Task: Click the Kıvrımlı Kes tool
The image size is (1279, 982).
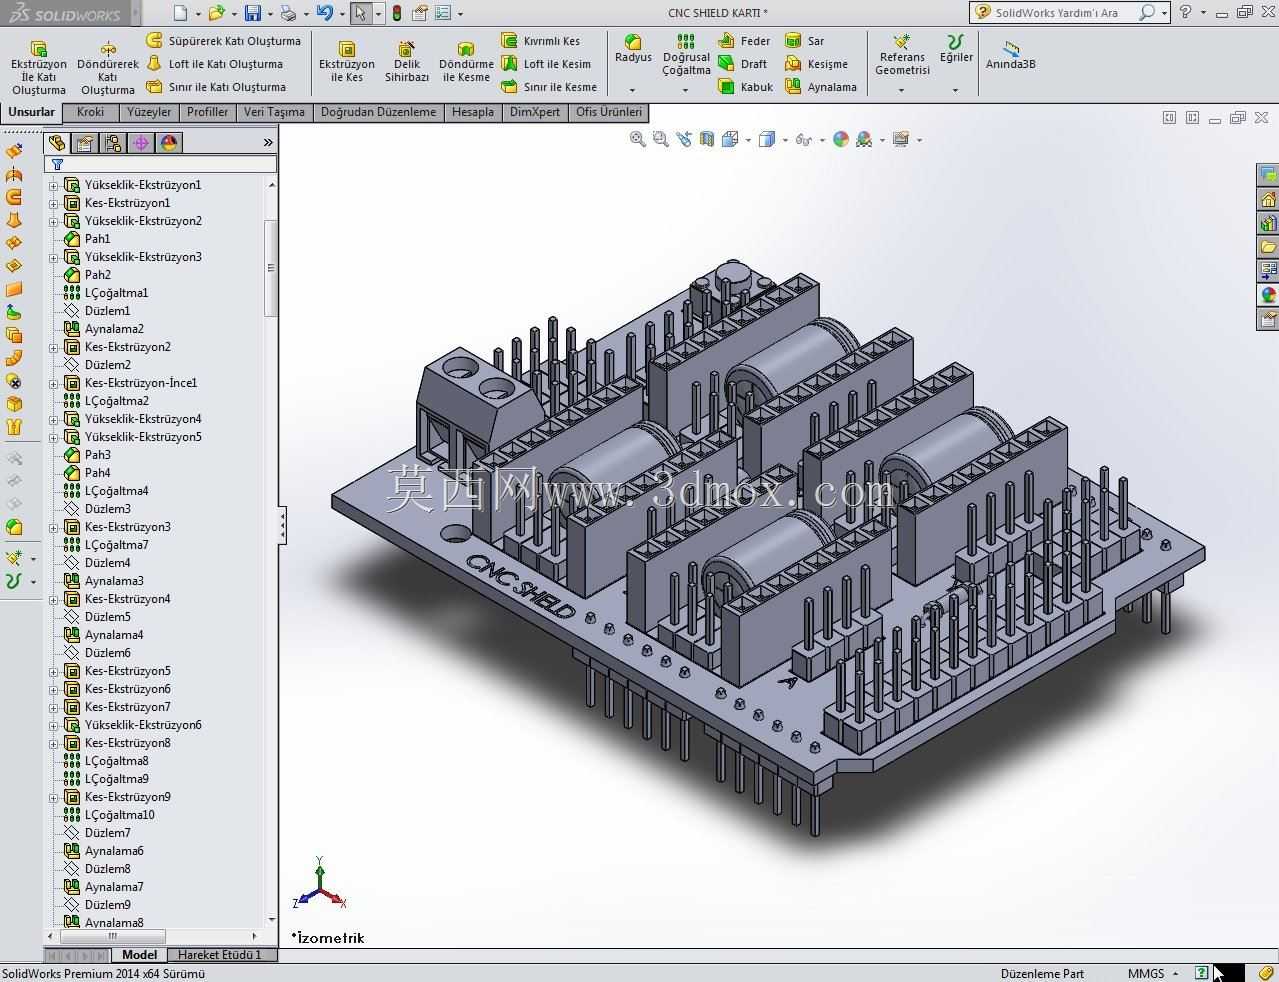Action: click(x=540, y=41)
